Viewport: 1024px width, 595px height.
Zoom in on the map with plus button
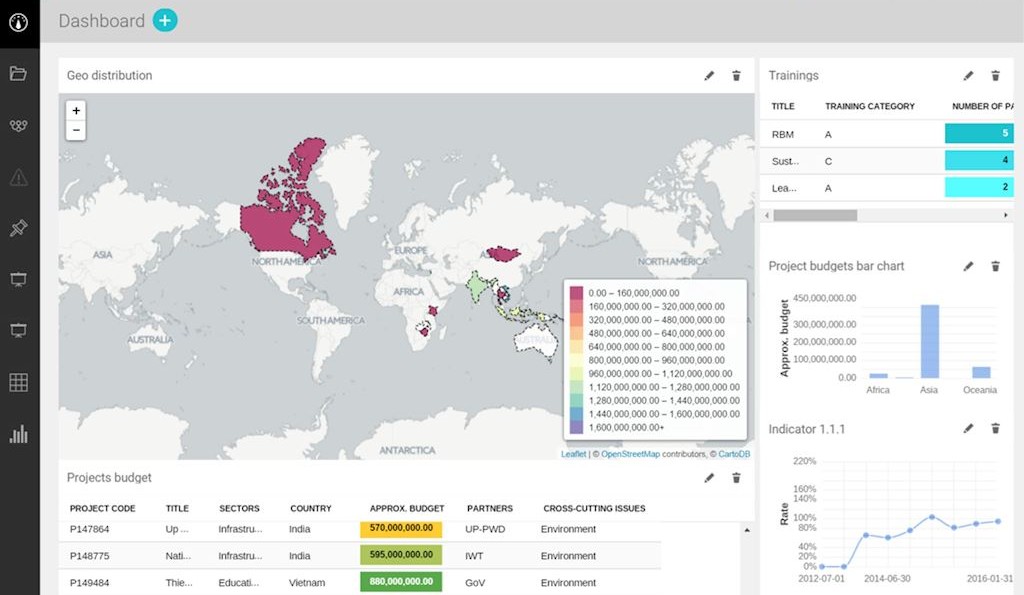pos(76,110)
